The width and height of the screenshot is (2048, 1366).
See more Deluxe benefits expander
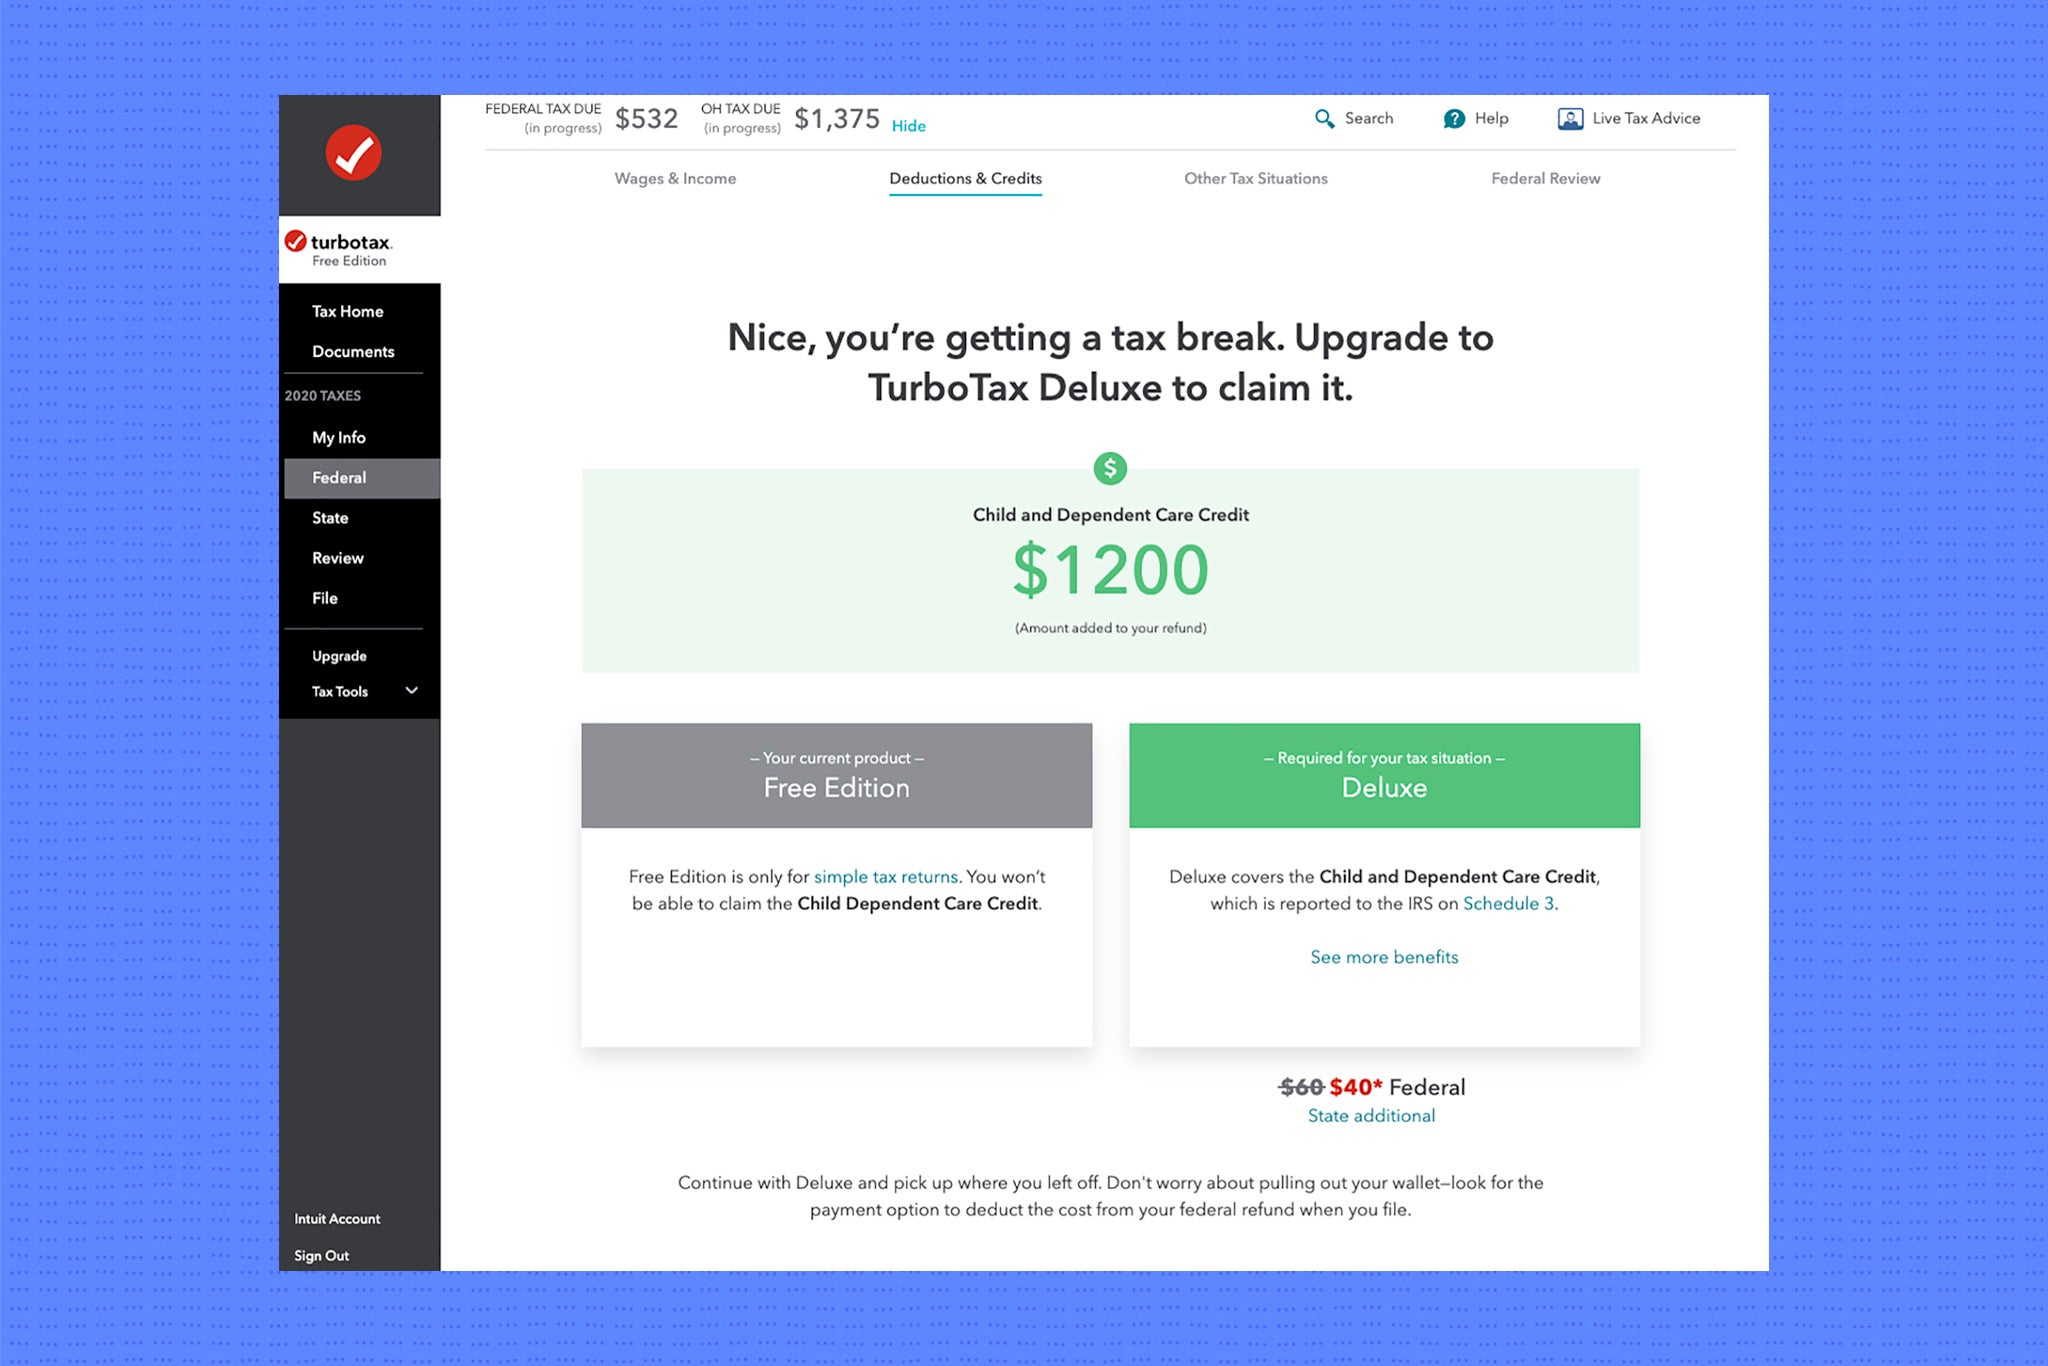pyautogui.click(x=1385, y=957)
